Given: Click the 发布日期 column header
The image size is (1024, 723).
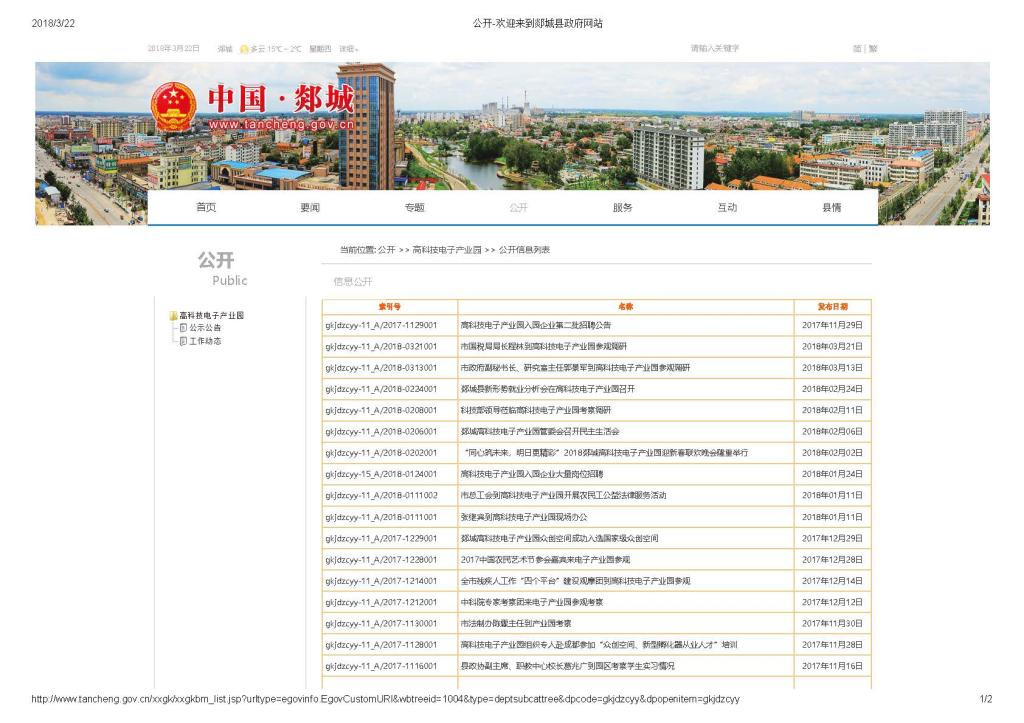Looking at the screenshot, I should tap(832, 307).
